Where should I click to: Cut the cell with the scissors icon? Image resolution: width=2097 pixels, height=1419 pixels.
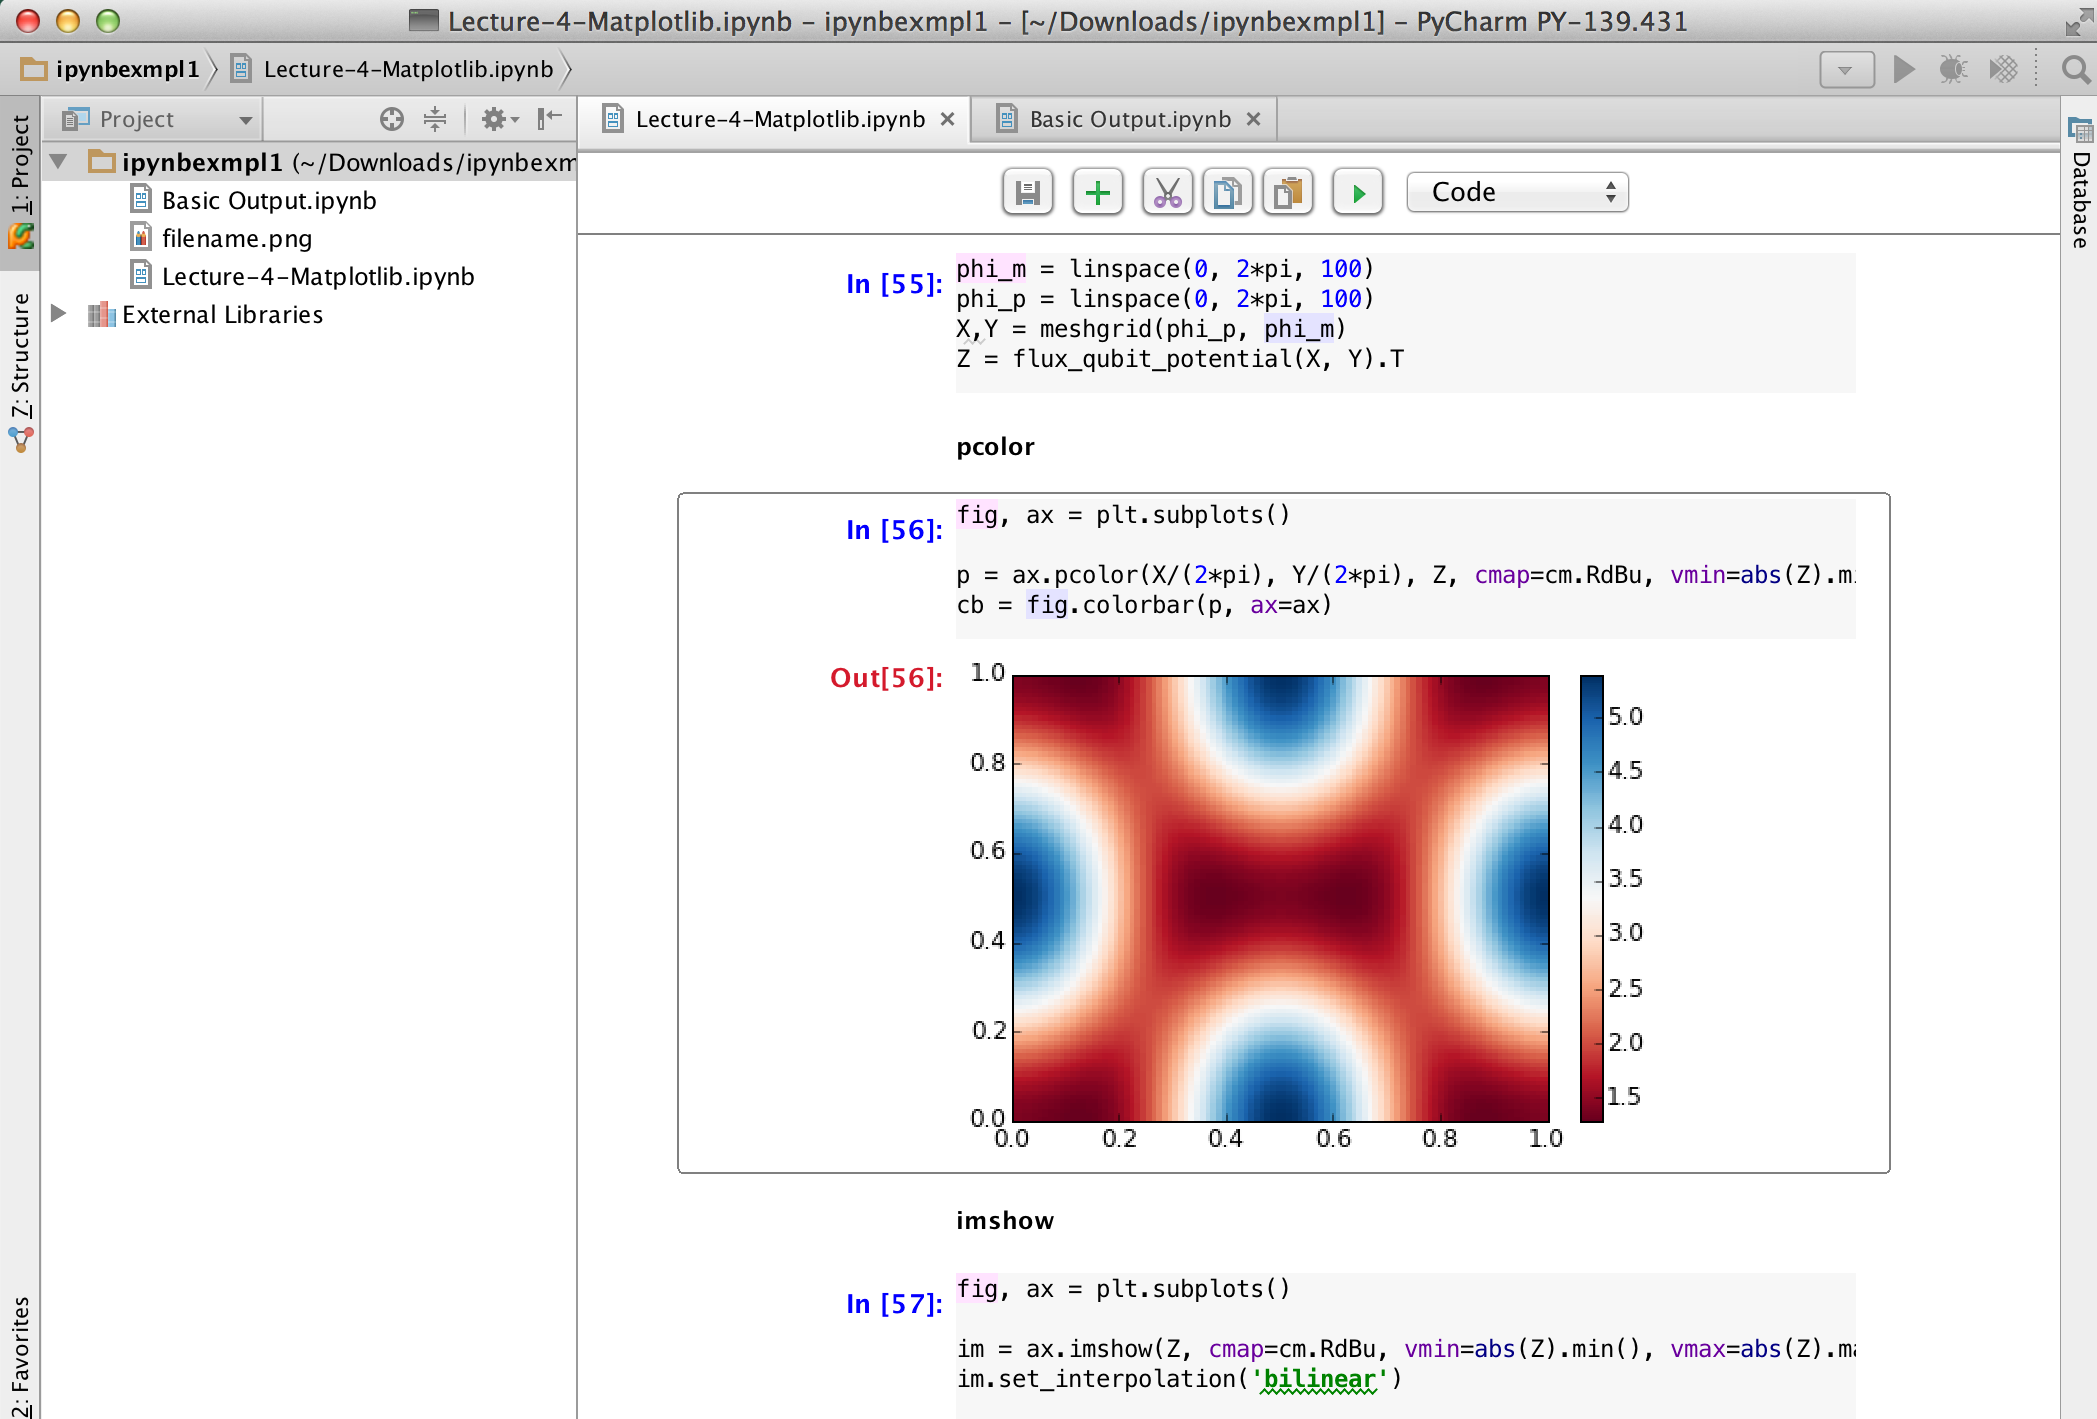(x=1167, y=192)
